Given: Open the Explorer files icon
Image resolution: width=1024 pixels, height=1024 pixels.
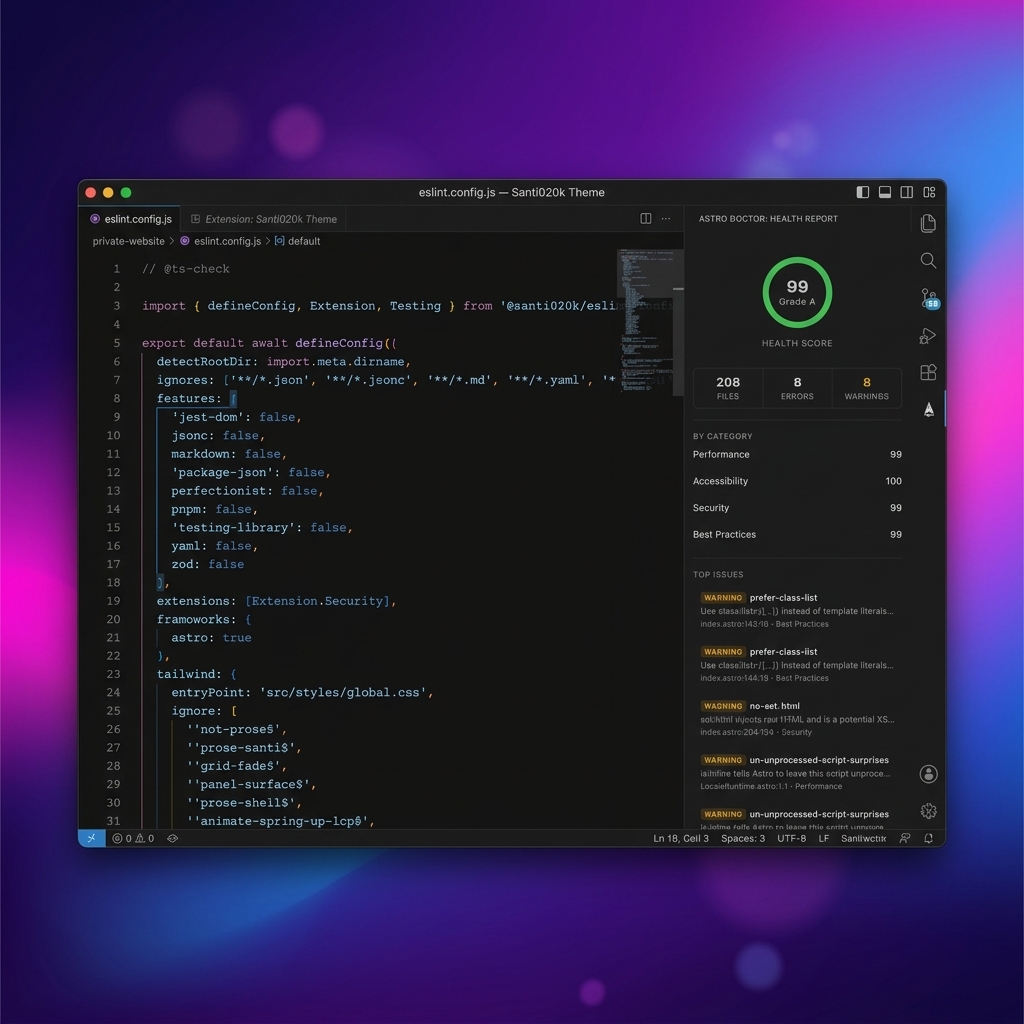Looking at the screenshot, I should 928,223.
